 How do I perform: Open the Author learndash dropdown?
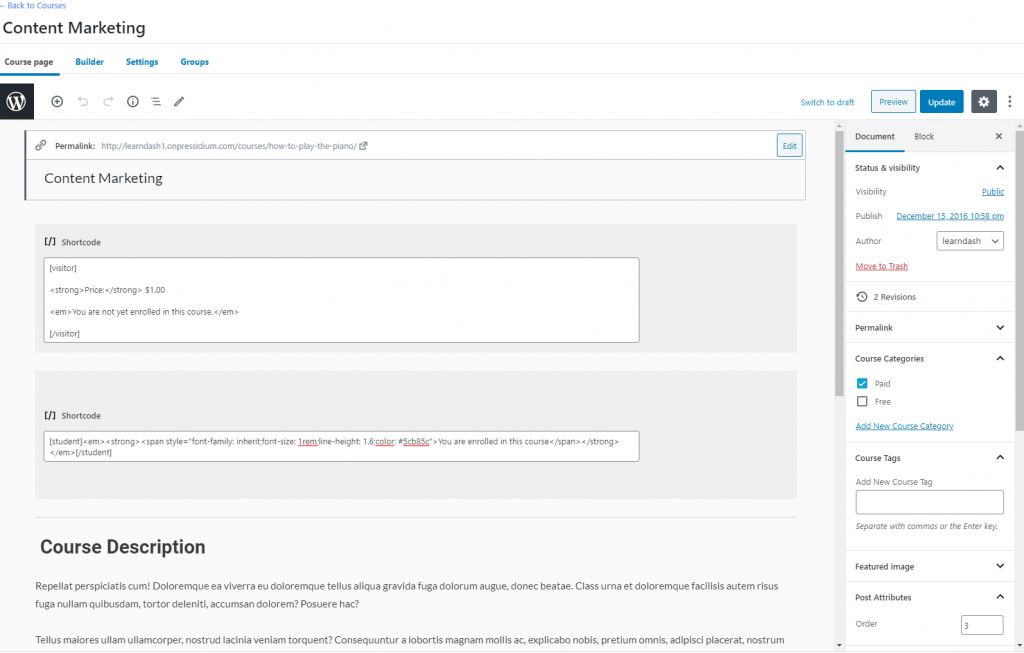pos(970,241)
